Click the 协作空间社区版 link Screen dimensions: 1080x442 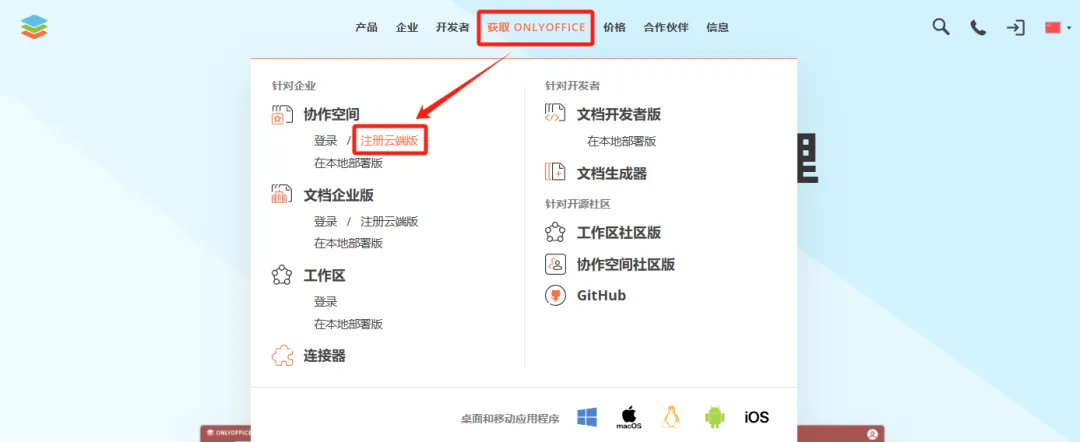[625, 264]
